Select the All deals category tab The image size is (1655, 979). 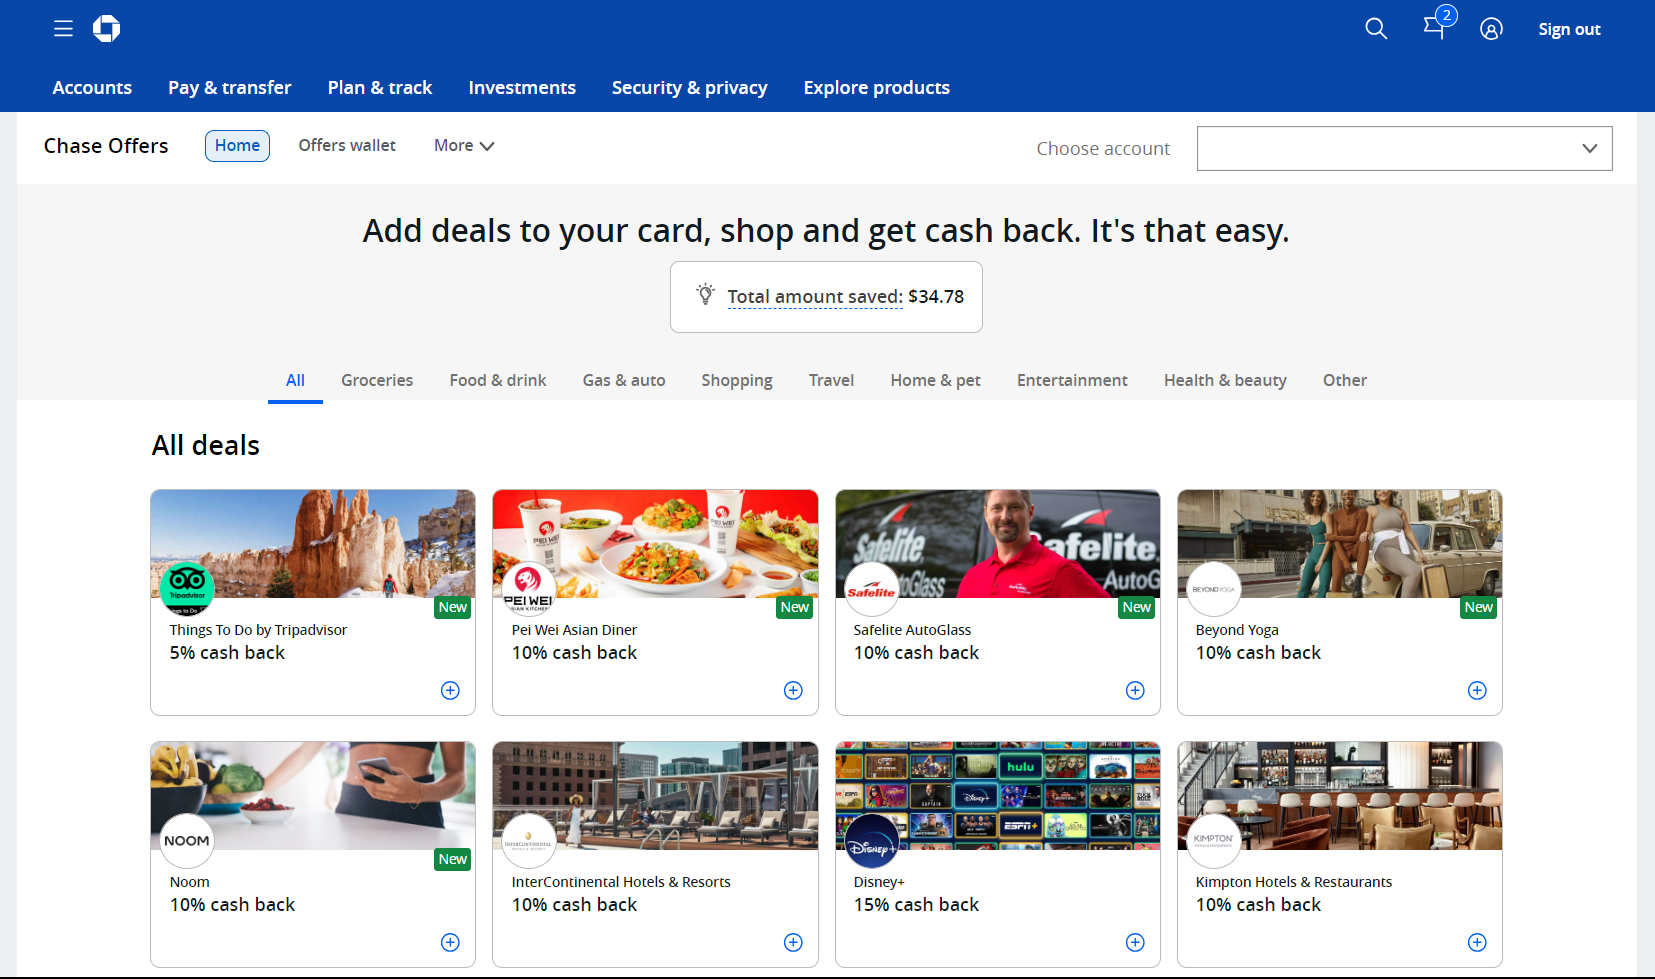pyautogui.click(x=295, y=380)
